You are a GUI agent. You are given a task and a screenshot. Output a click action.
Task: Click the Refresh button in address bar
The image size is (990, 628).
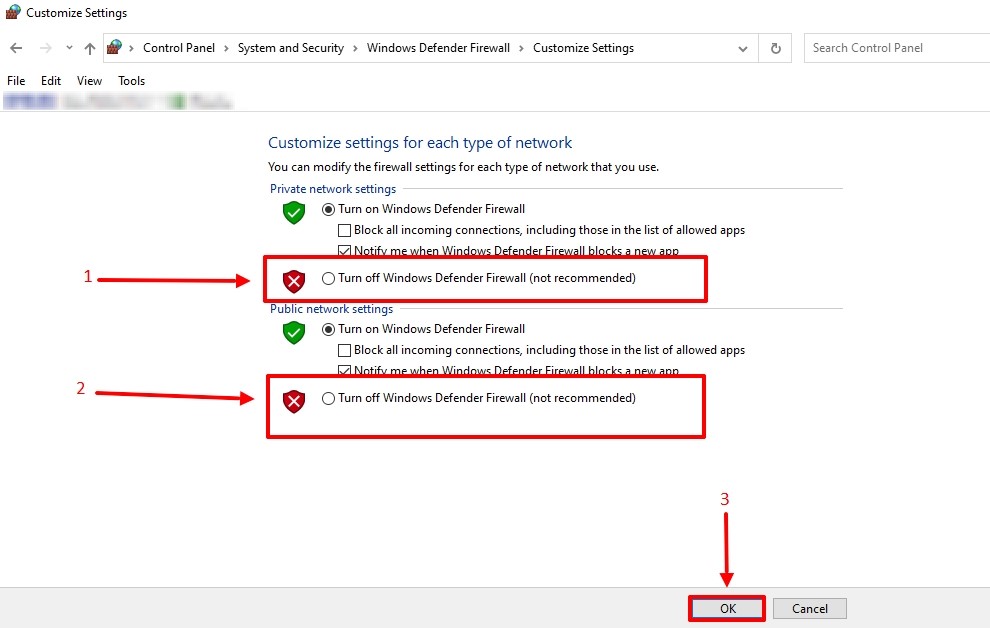click(775, 48)
